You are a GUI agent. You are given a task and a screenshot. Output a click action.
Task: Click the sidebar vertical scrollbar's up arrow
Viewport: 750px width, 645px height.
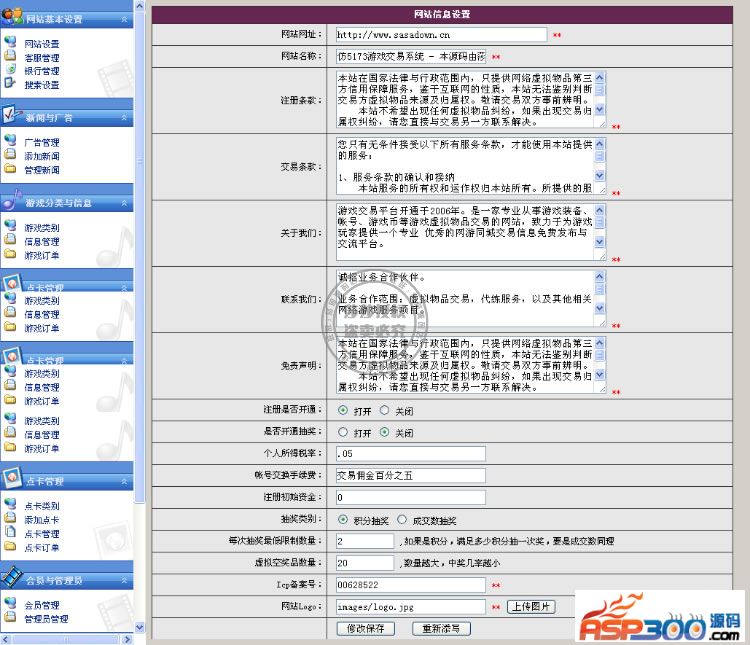pyautogui.click(x=140, y=6)
